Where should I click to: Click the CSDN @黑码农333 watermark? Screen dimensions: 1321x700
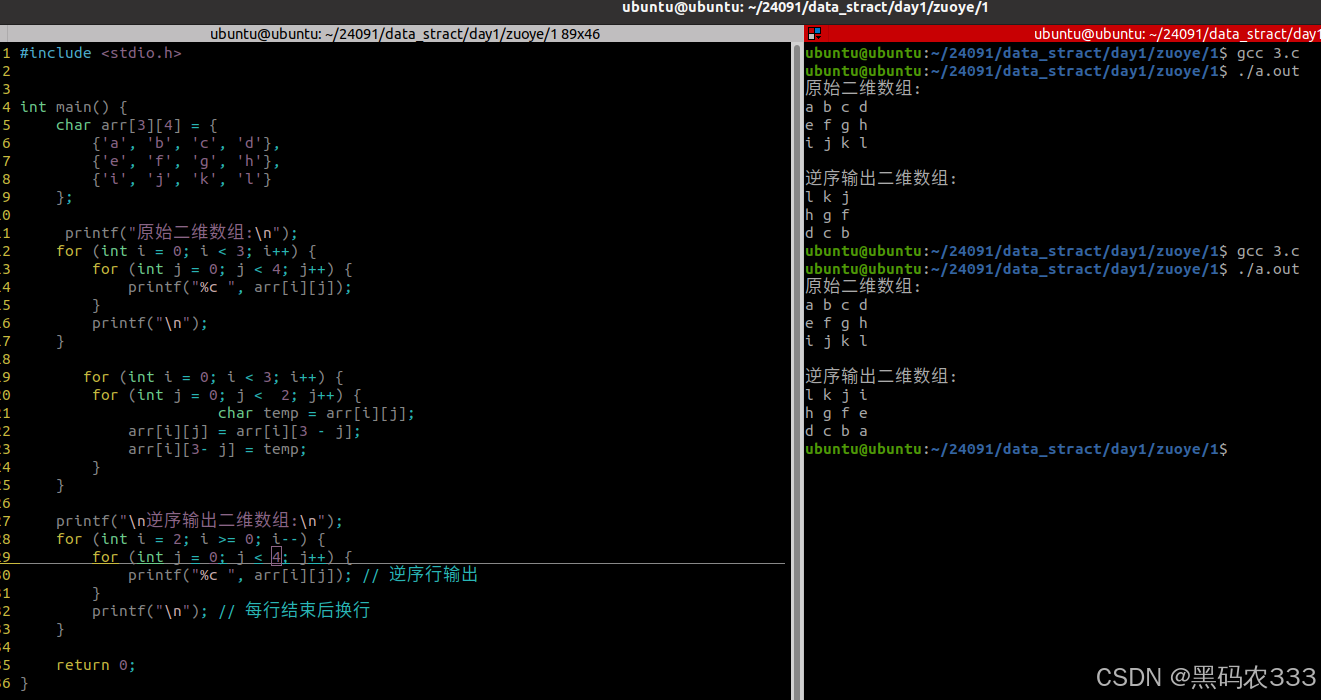(1200, 677)
